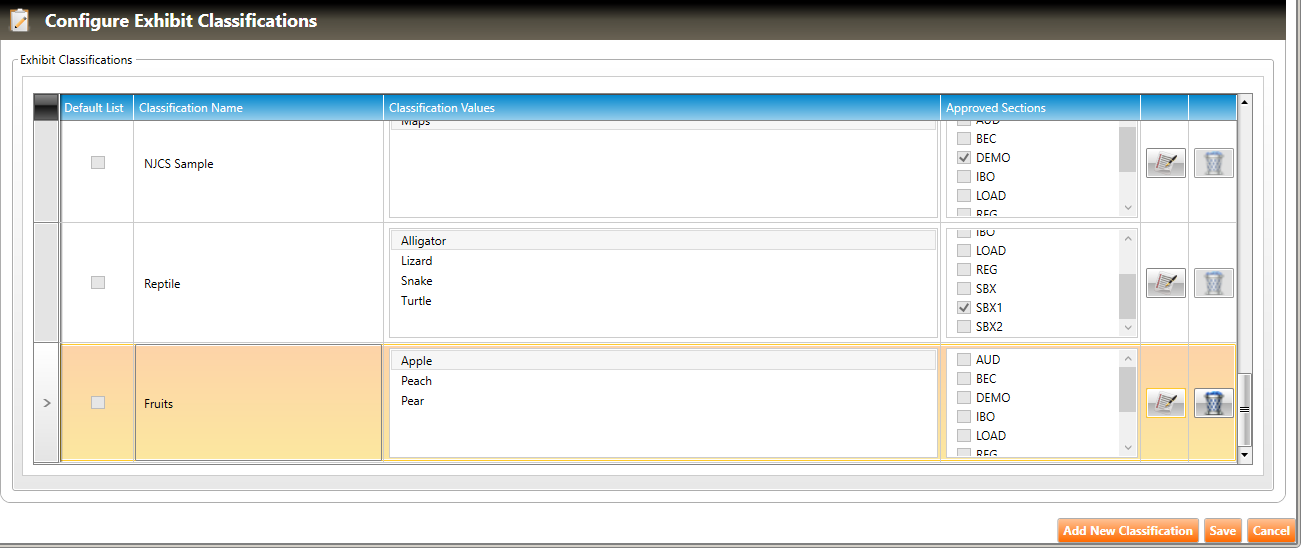Click the delete trash icon for NJCS Sample

coord(1213,163)
